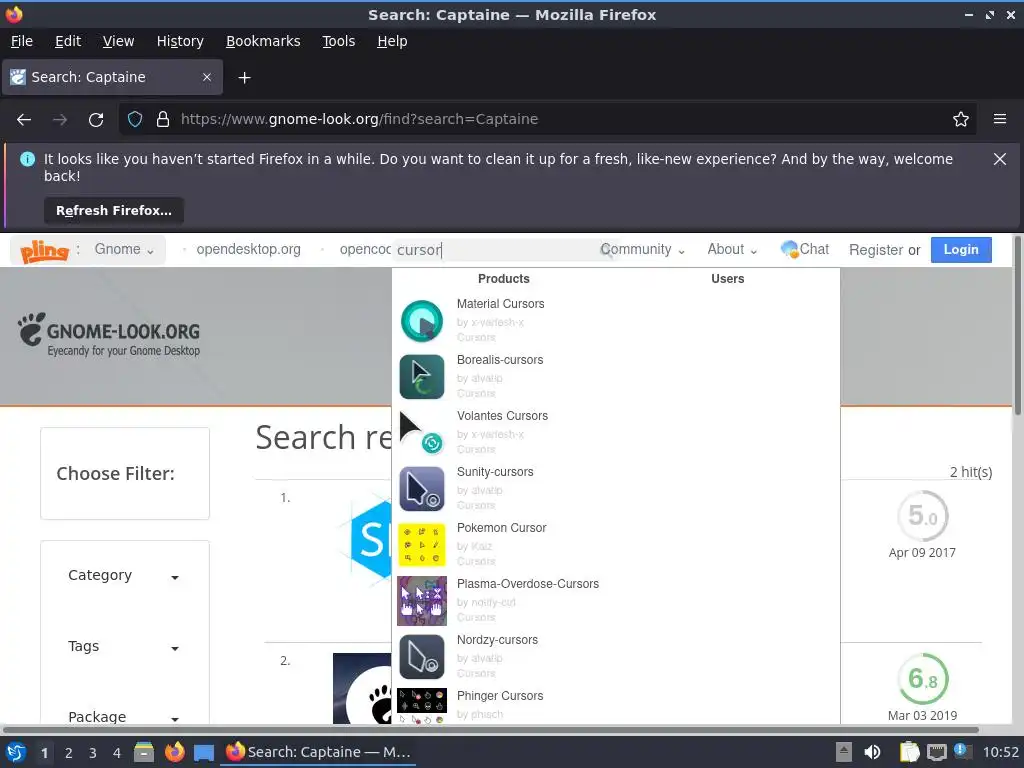This screenshot has width=1024, height=768.
Task: Open the File menu
Action: pyautogui.click(x=22, y=41)
